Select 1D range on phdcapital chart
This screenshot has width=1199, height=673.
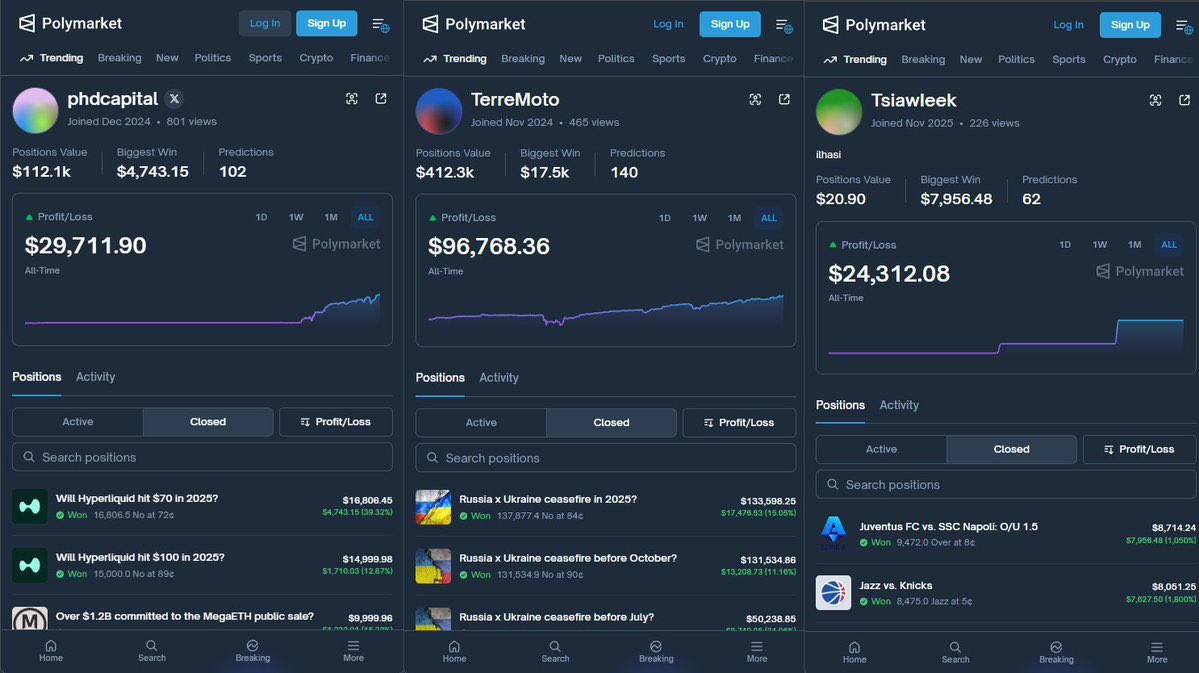coord(262,217)
